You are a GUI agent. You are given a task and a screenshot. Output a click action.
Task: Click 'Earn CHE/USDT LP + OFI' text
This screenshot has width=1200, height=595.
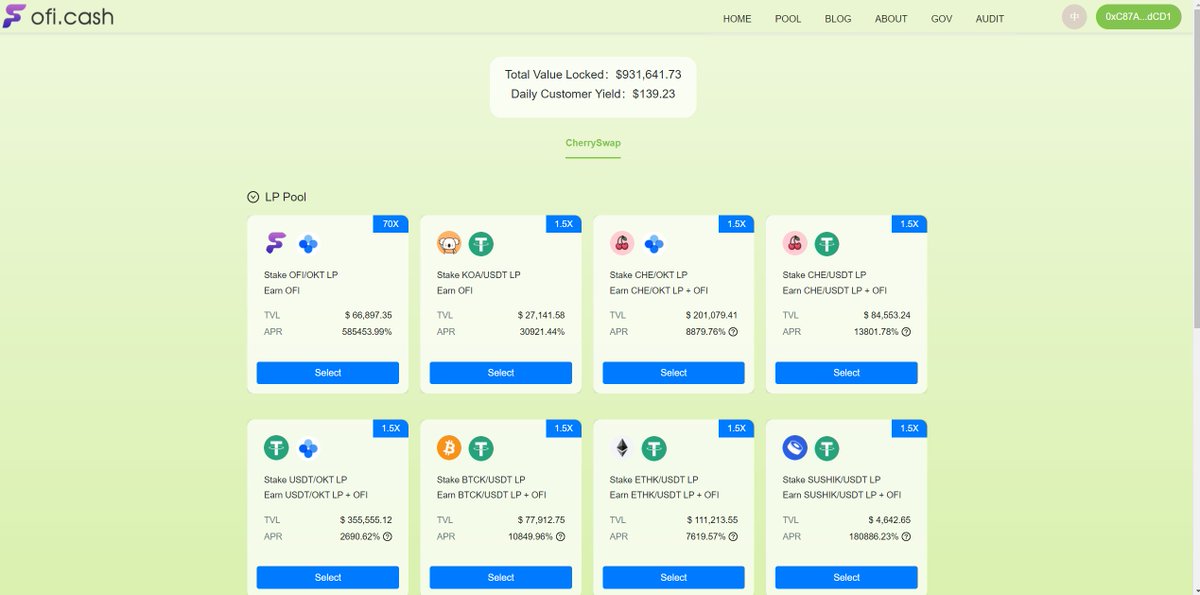click(835, 291)
